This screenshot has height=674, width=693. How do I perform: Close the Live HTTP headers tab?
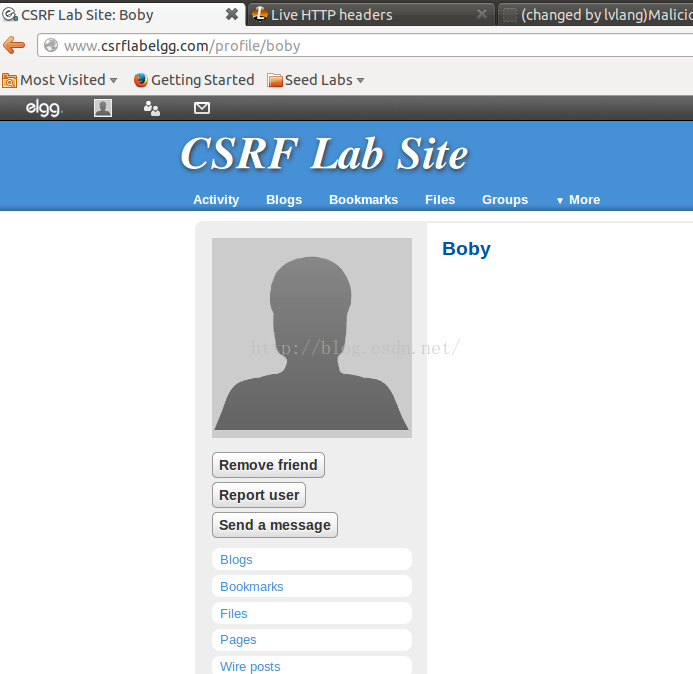tap(482, 15)
